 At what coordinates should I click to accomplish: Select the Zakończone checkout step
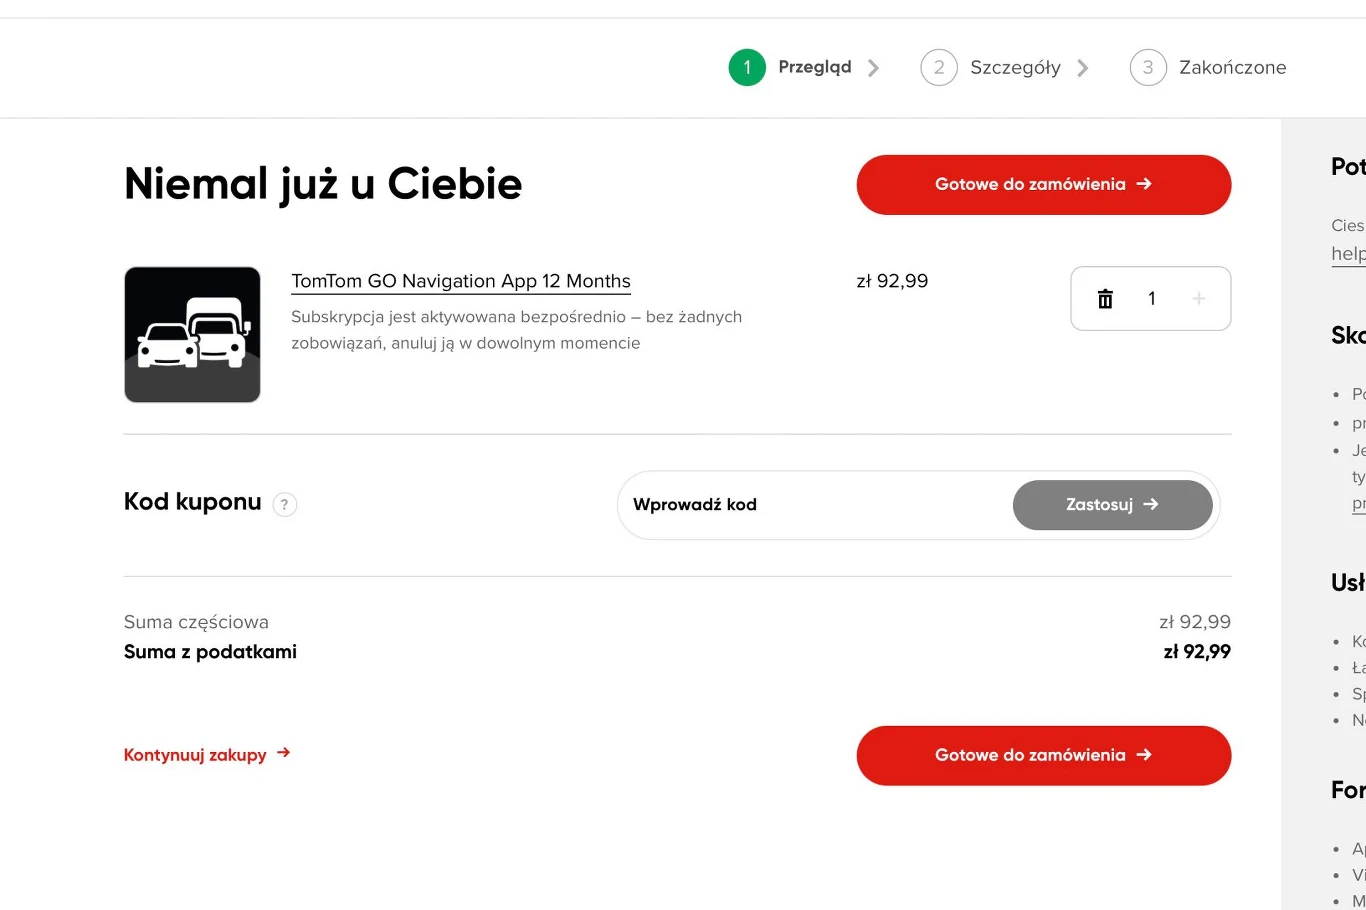coord(1232,67)
